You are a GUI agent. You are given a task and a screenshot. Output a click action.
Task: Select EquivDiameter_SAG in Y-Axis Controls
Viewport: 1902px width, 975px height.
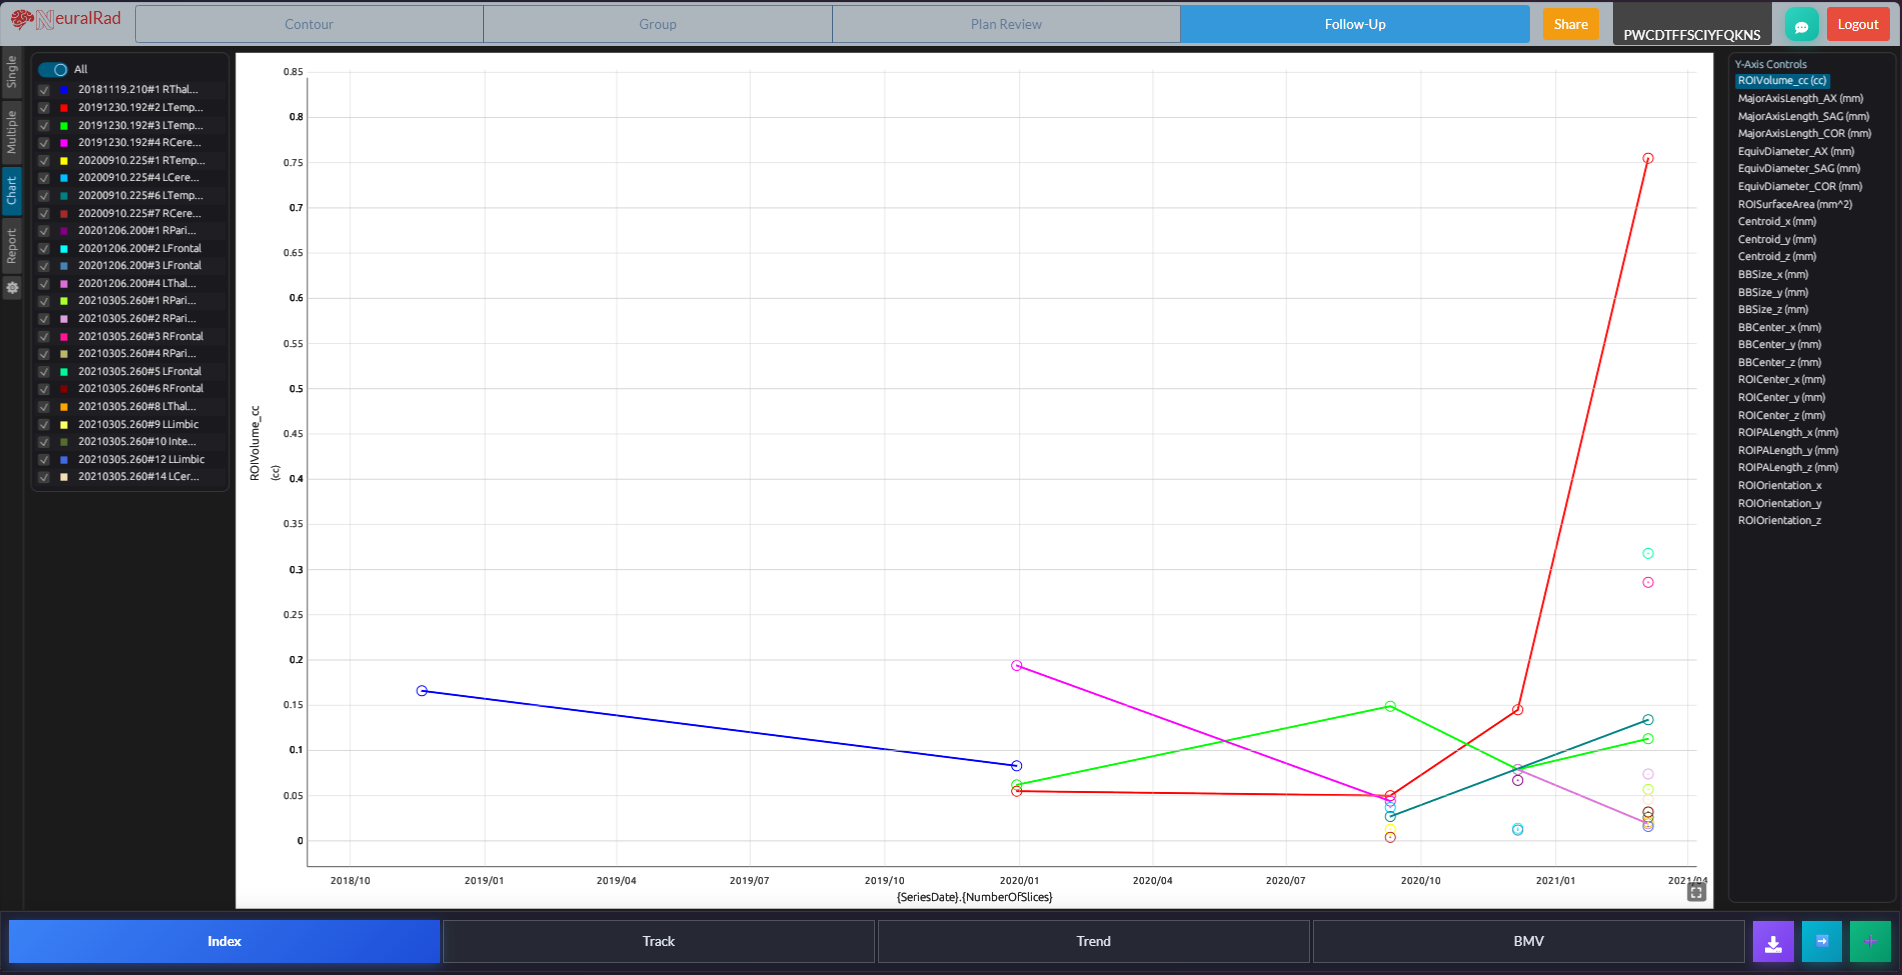click(x=1798, y=168)
